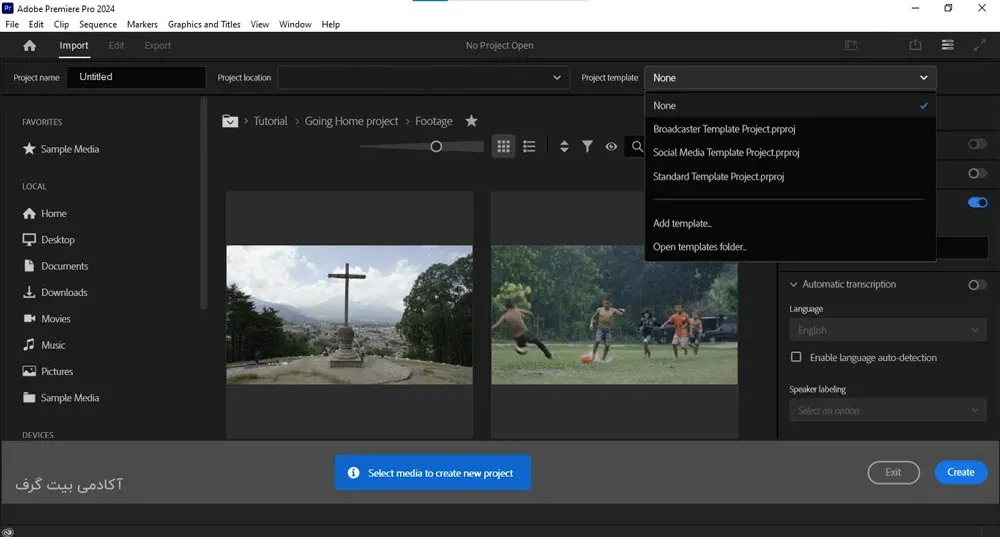
Task: Browse the Documents location
Action: [x=55, y=266]
